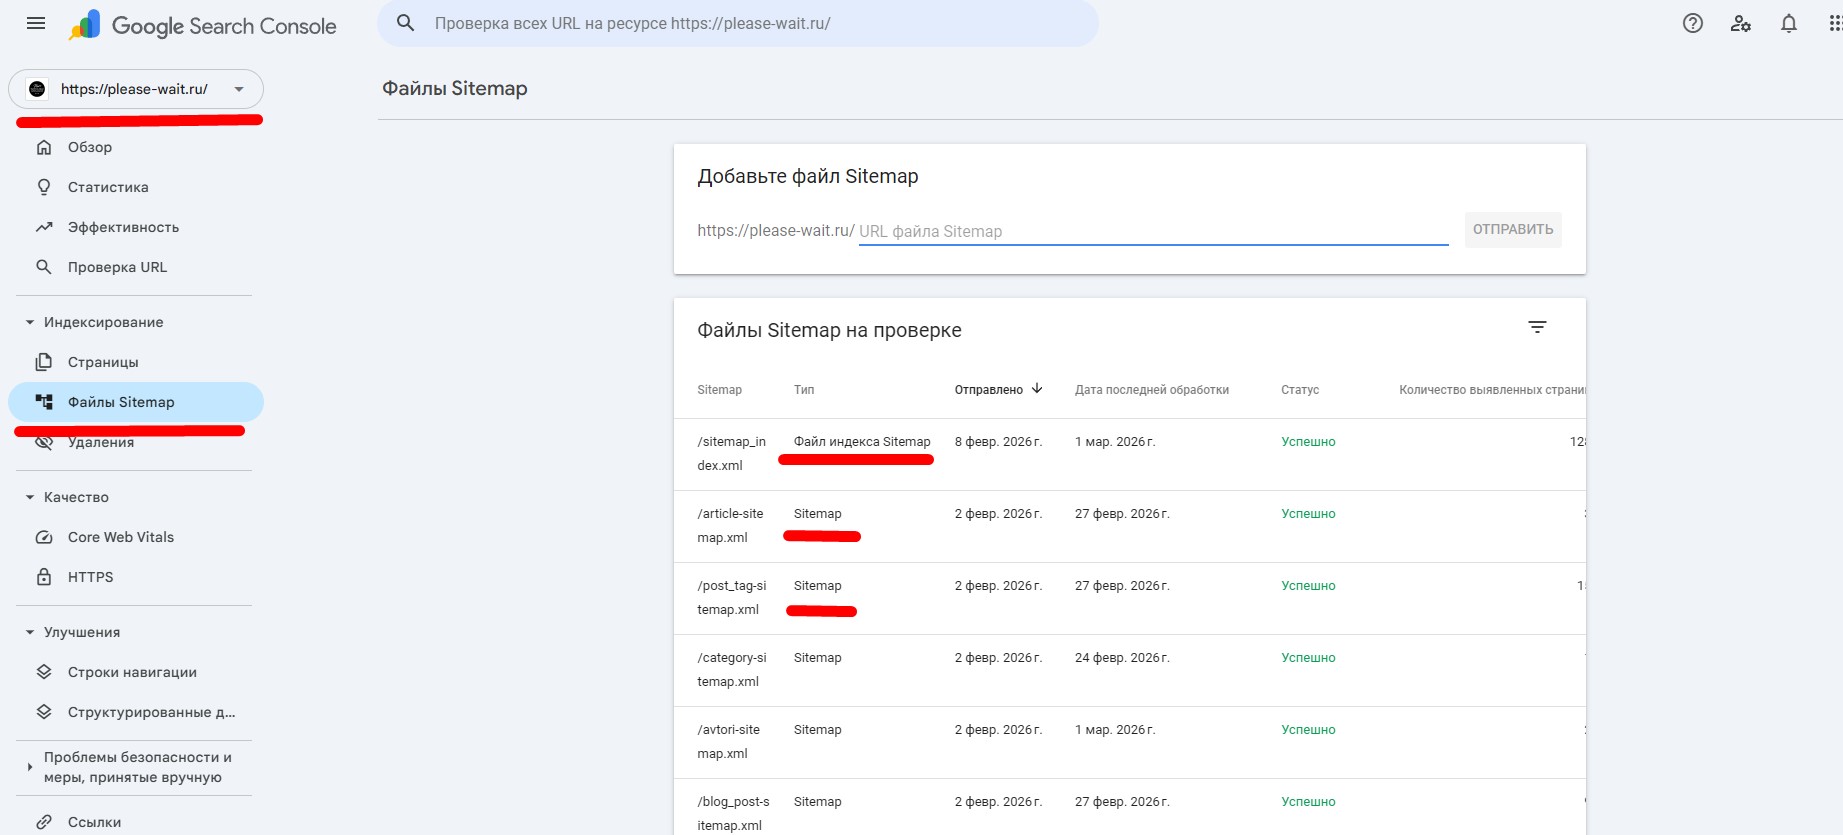Select Файлы Sitemap menu item
Screen dimensions: 1843x835
[x=136, y=402]
